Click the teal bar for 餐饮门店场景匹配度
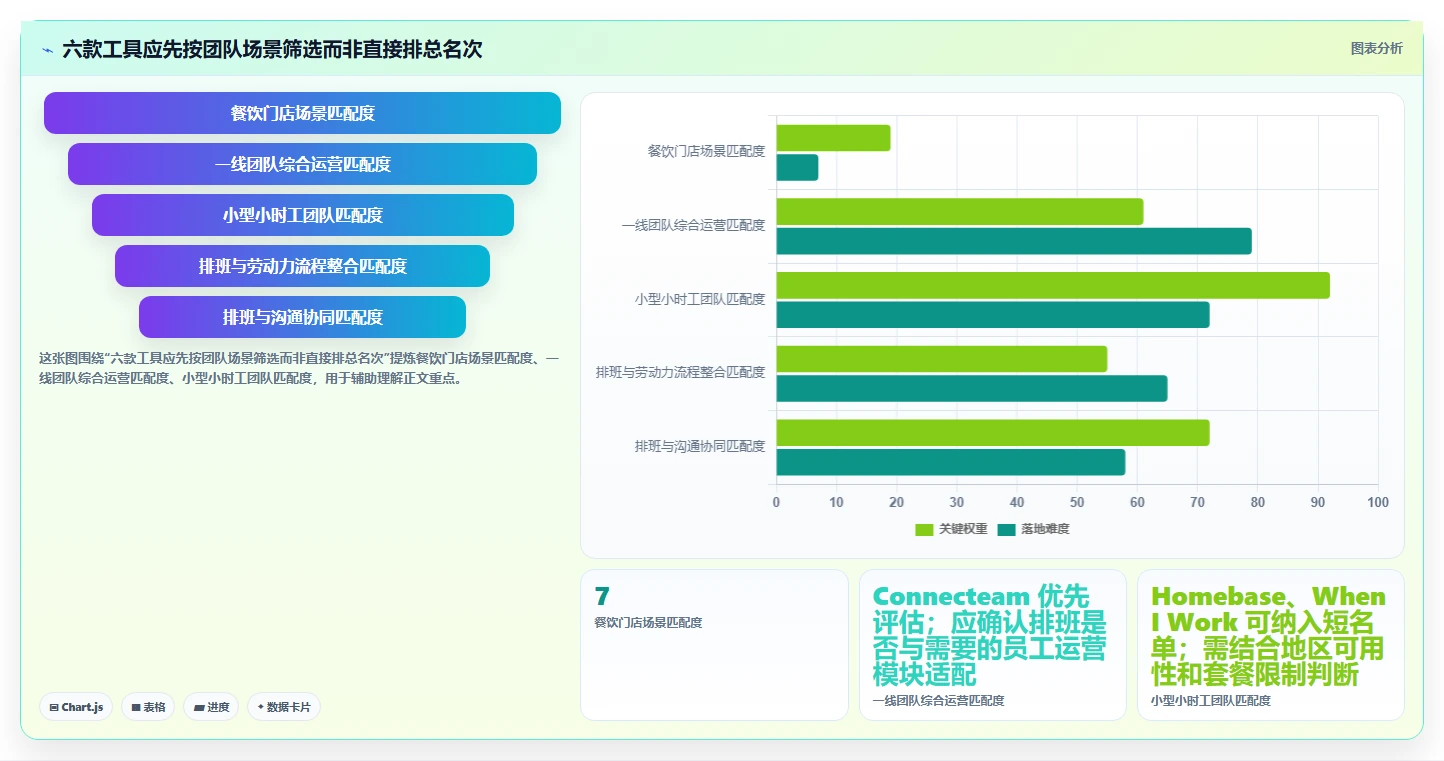This screenshot has width=1444, height=761. pos(797,167)
